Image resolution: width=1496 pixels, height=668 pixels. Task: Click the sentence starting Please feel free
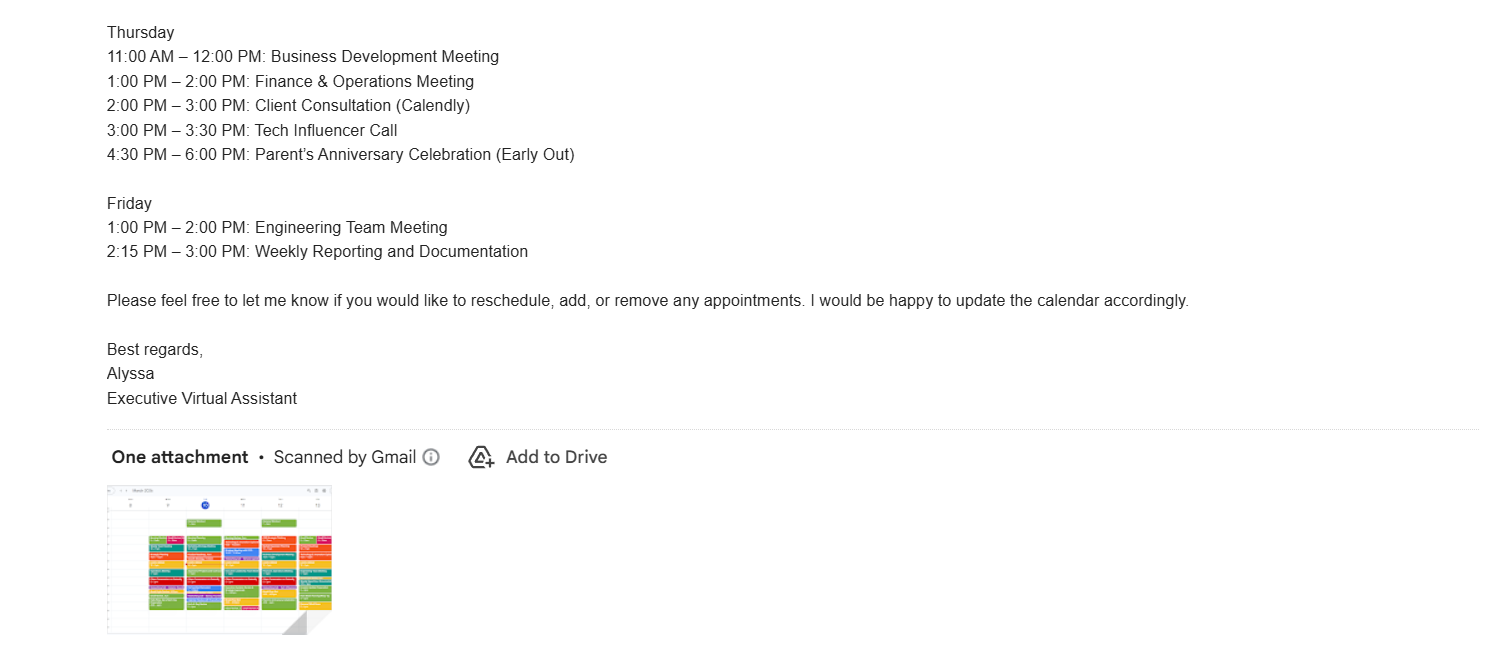tap(647, 301)
